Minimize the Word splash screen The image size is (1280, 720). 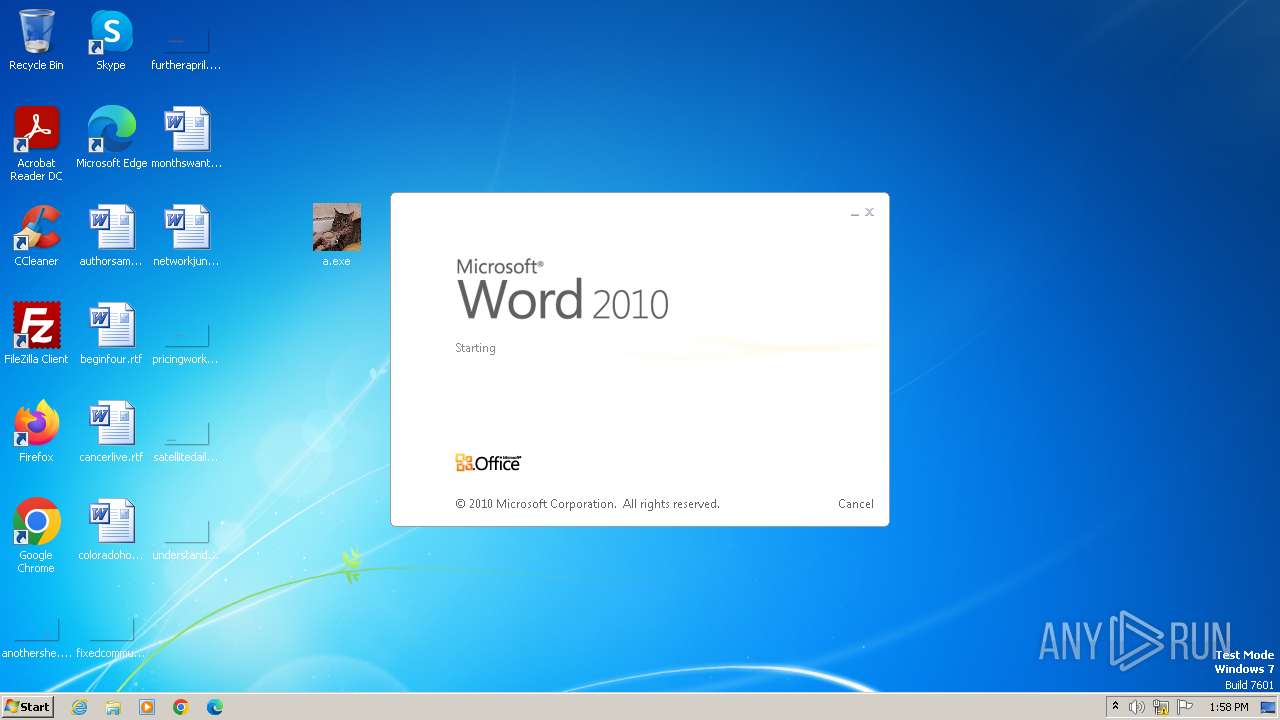[x=855, y=213]
